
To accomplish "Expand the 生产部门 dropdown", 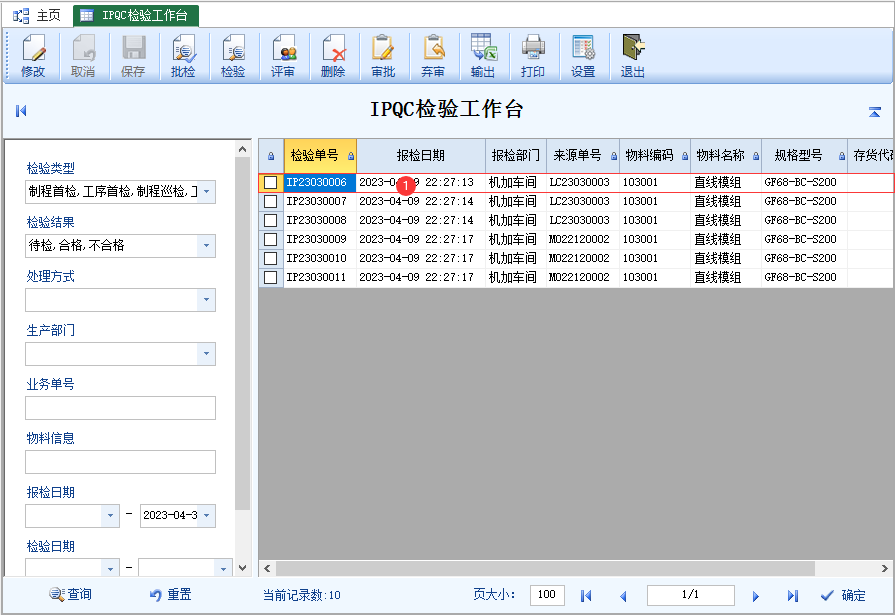I will click(x=206, y=353).
